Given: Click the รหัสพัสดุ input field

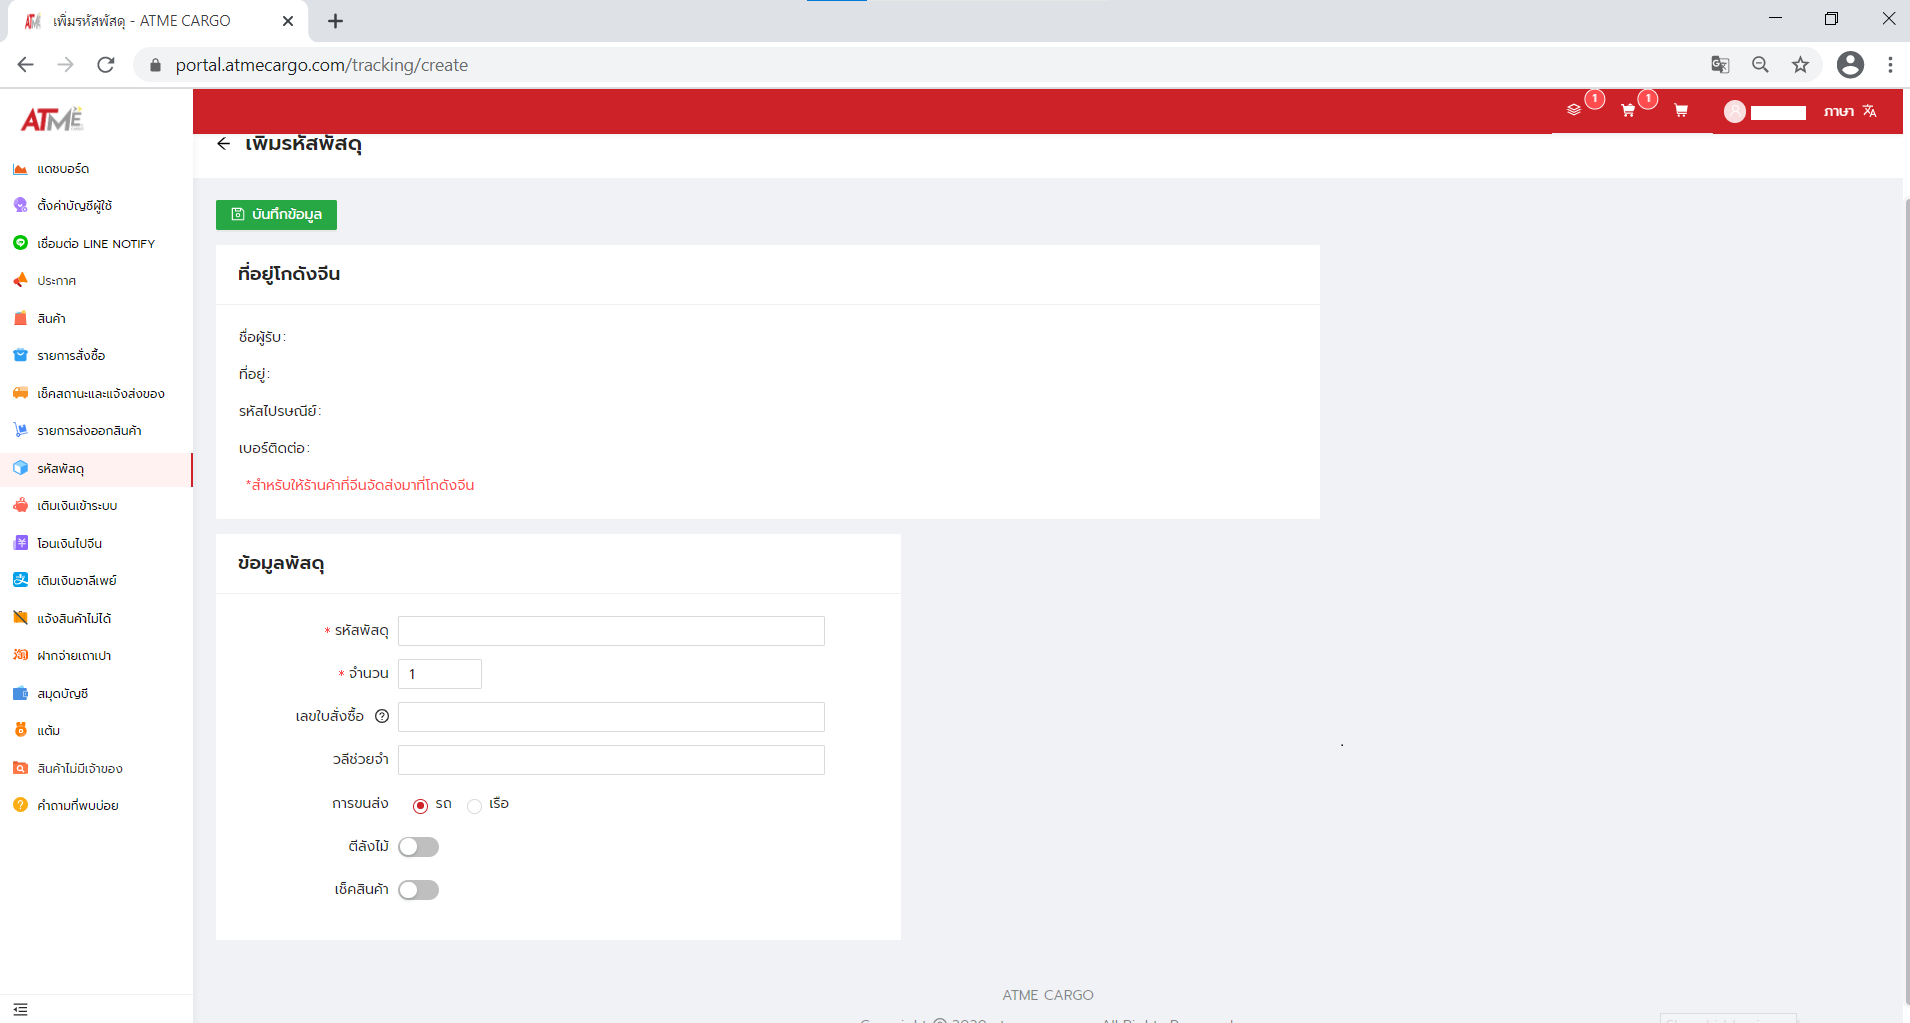Looking at the screenshot, I should click(611, 631).
